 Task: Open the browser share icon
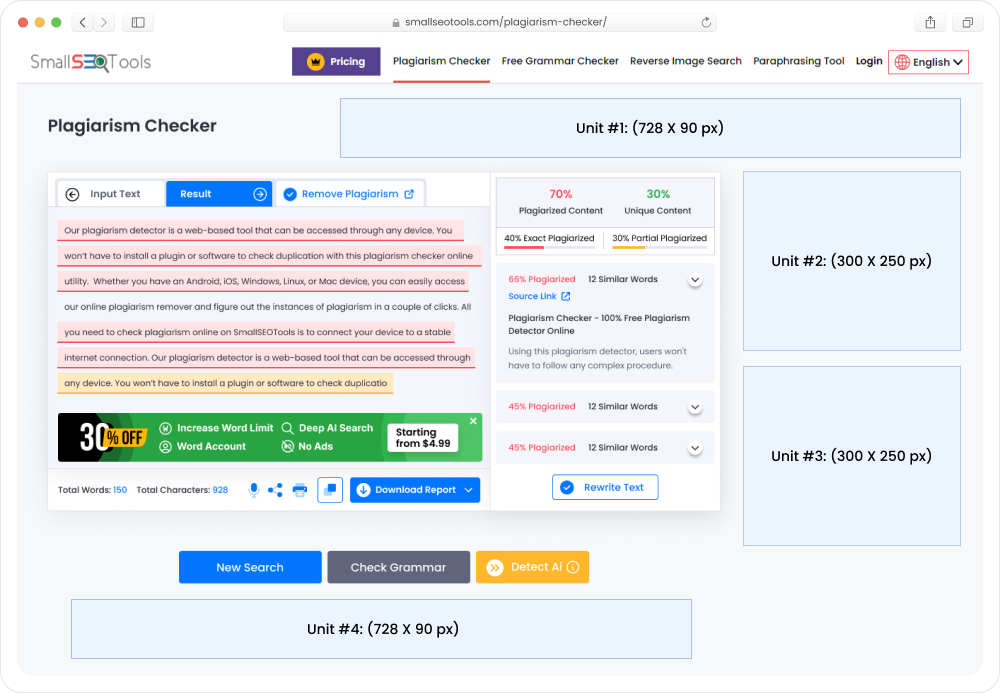930,22
